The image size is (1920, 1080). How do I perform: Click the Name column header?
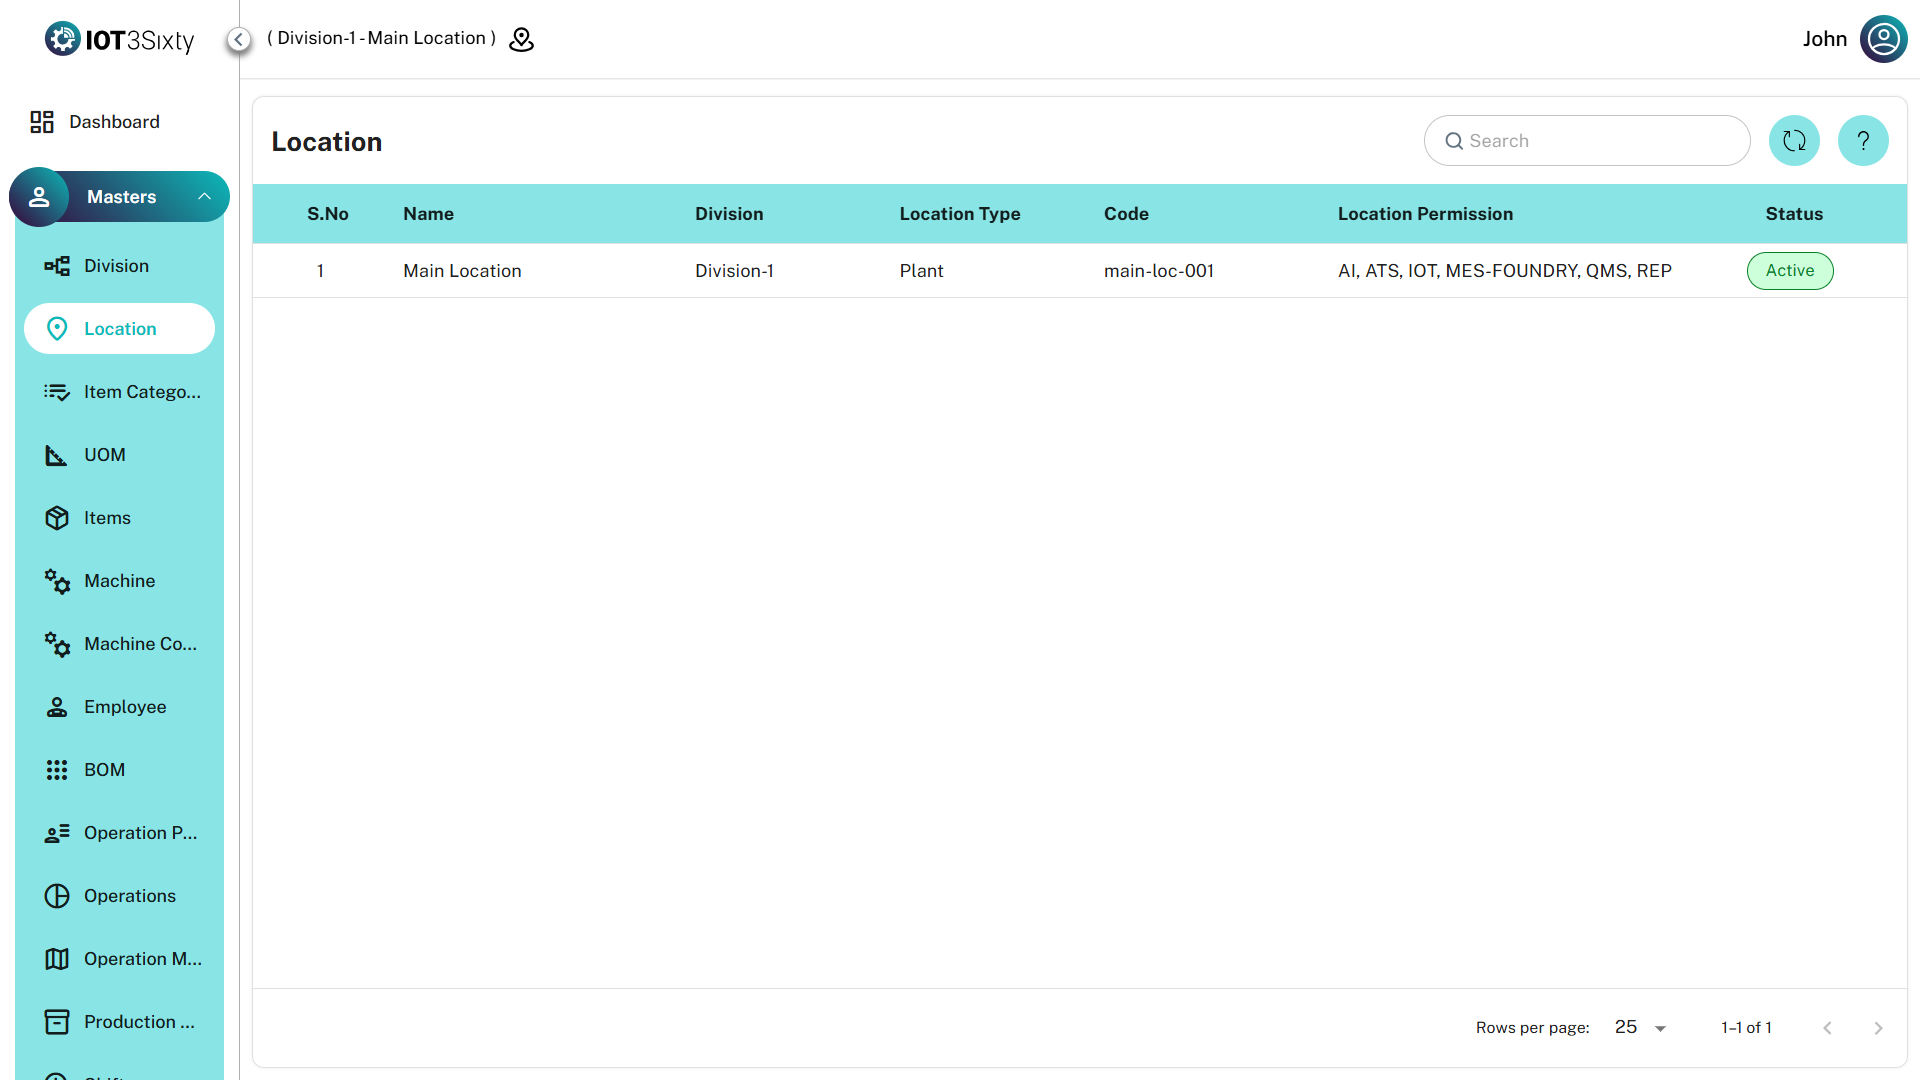coord(428,214)
